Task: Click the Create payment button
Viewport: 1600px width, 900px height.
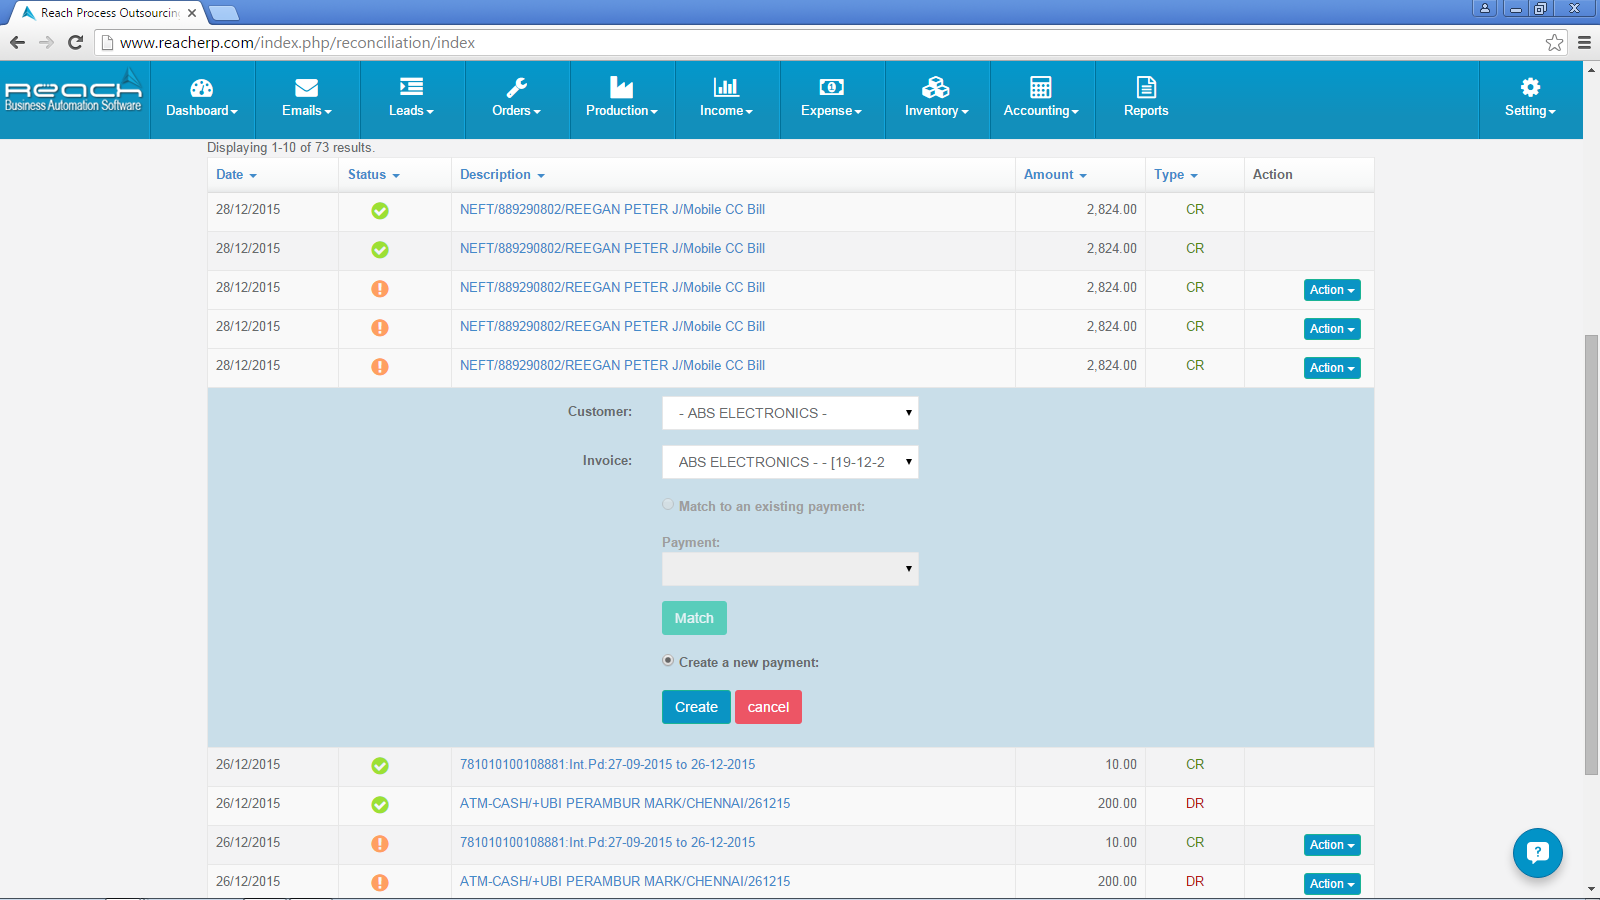Action: 696,707
